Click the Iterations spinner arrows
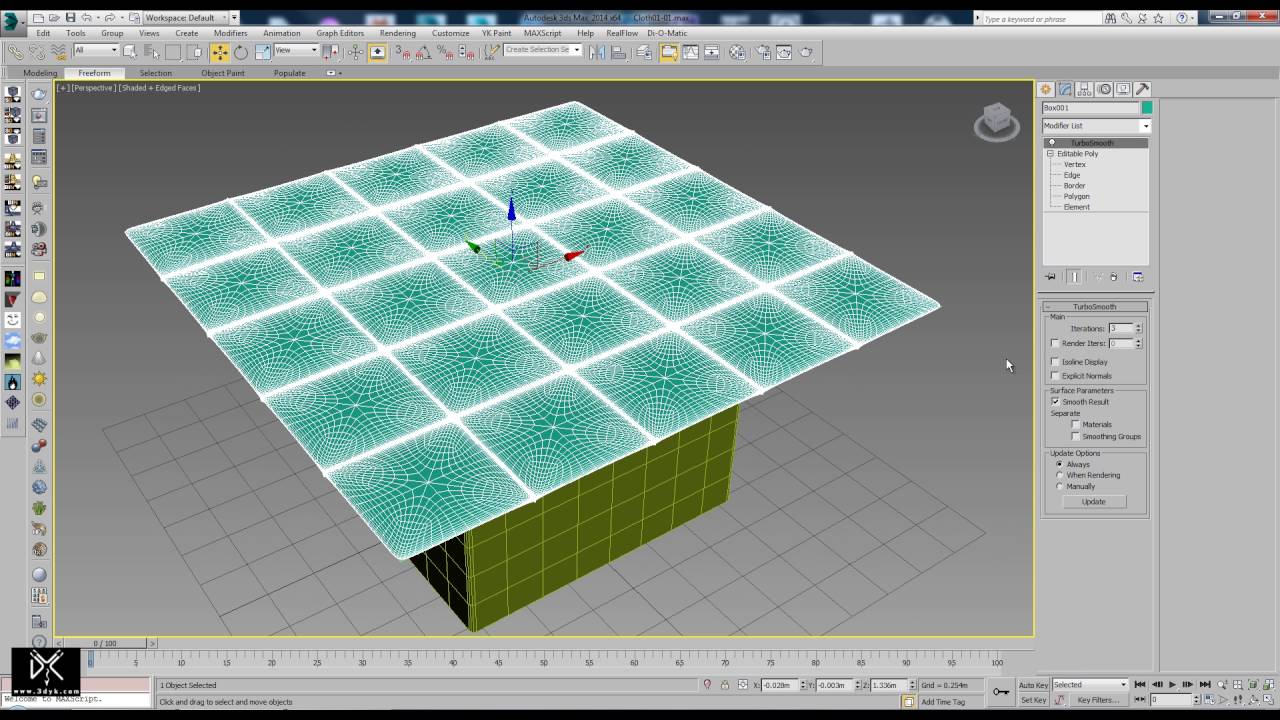Image resolution: width=1280 pixels, height=720 pixels. (x=1138, y=328)
